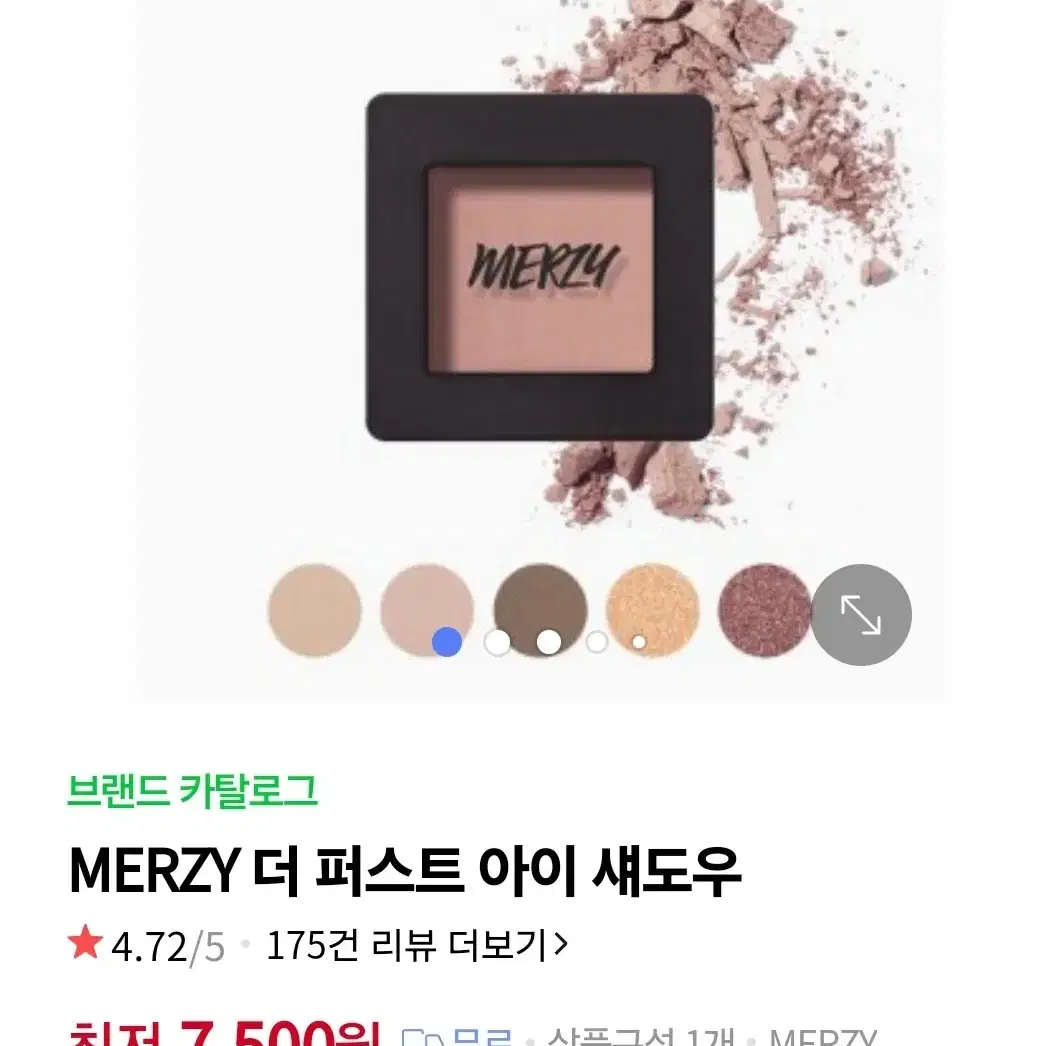Tap the gray expand-image arrows icon
Screen dimensions: 1046x1046
tap(861, 614)
